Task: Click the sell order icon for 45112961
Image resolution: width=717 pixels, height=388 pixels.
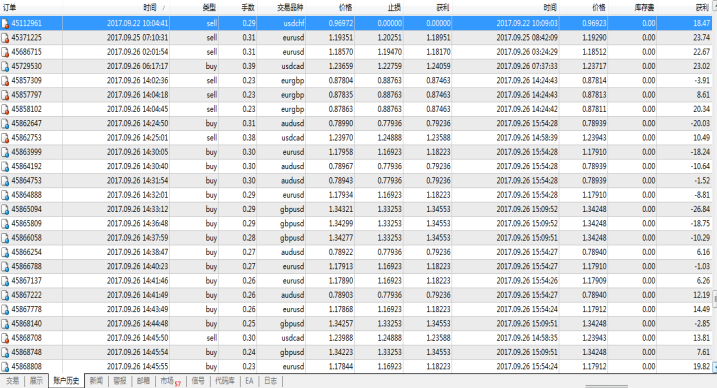Action: tap(5, 23)
